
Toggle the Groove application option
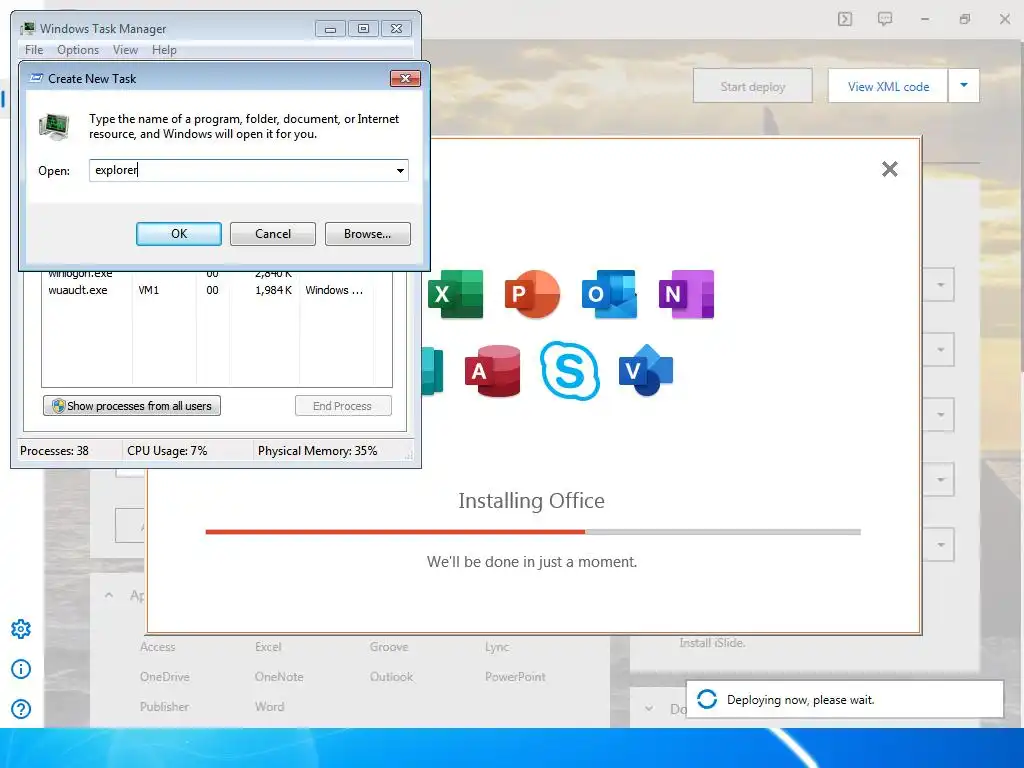389,647
